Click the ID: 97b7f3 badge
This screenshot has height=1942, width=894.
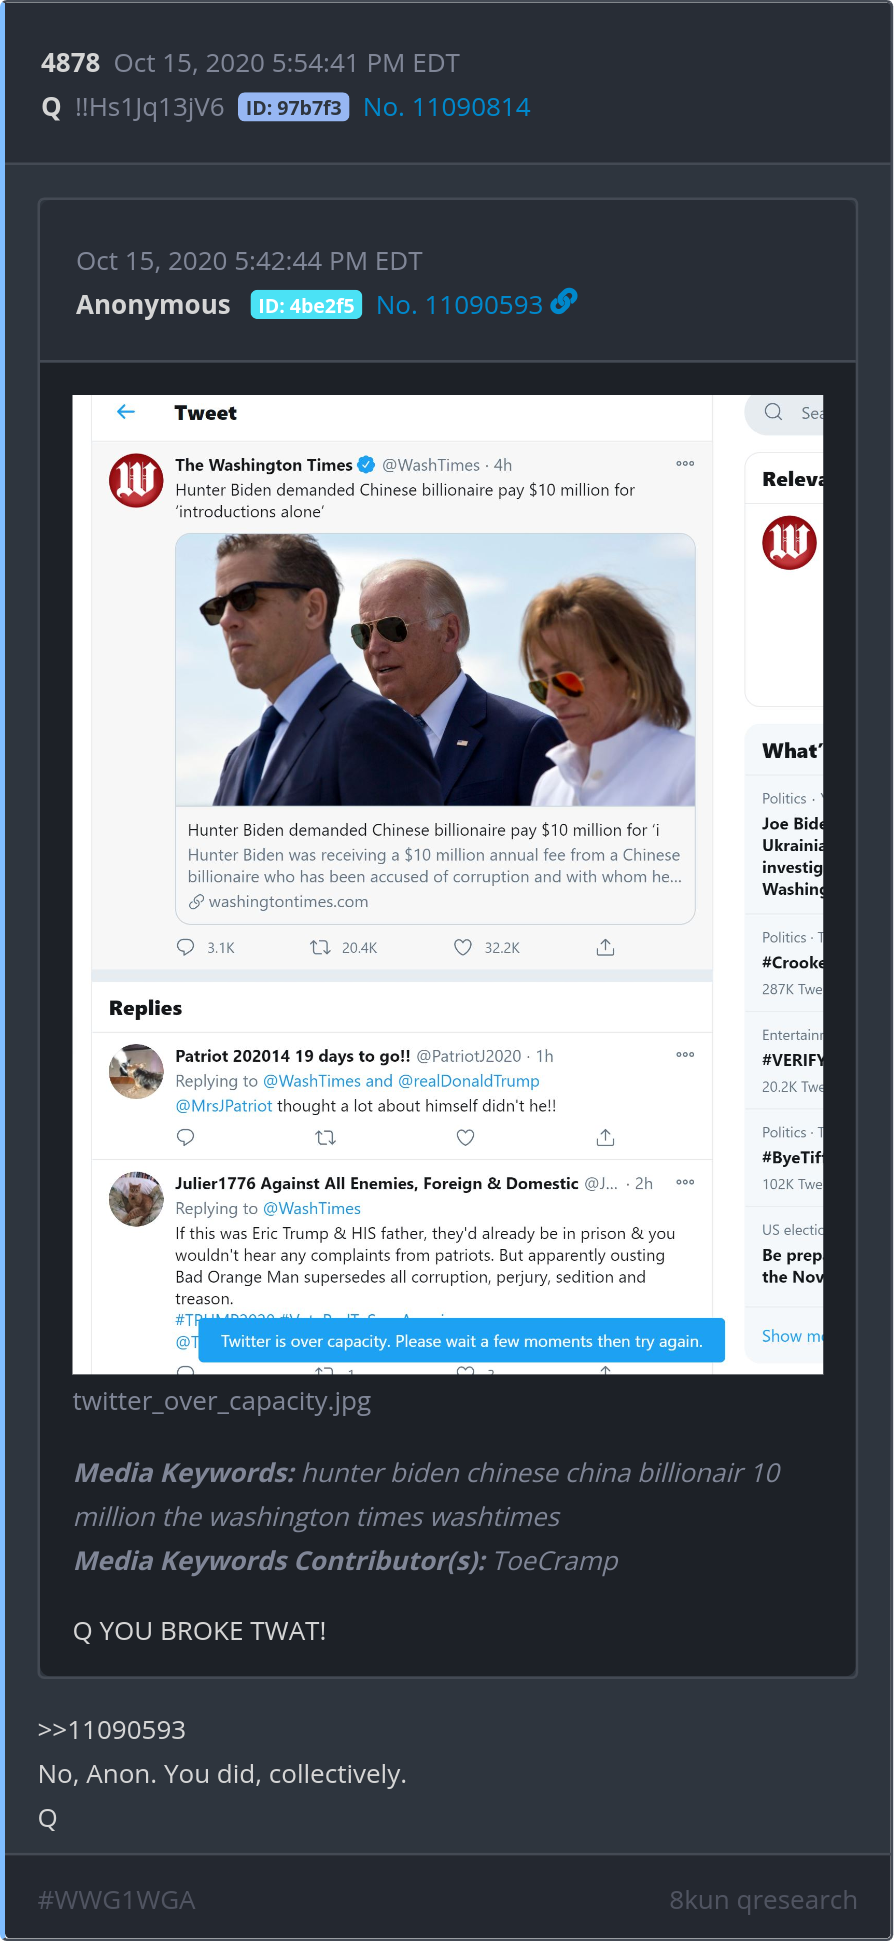pos(293,107)
